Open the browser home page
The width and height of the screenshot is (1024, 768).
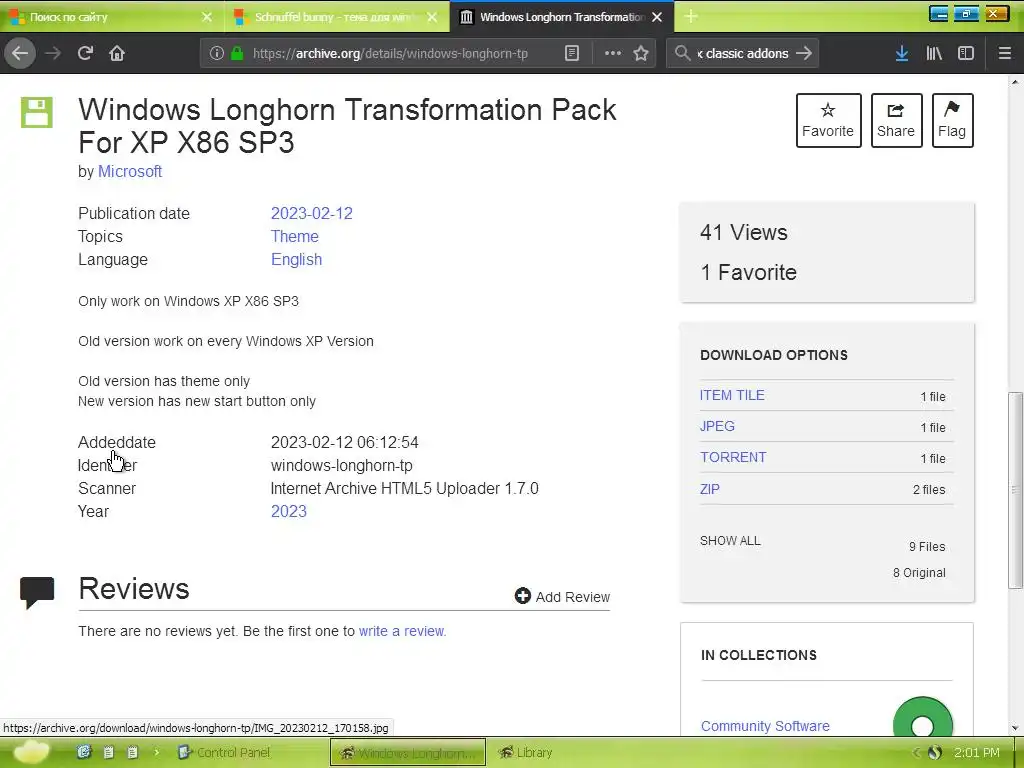[x=117, y=53]
